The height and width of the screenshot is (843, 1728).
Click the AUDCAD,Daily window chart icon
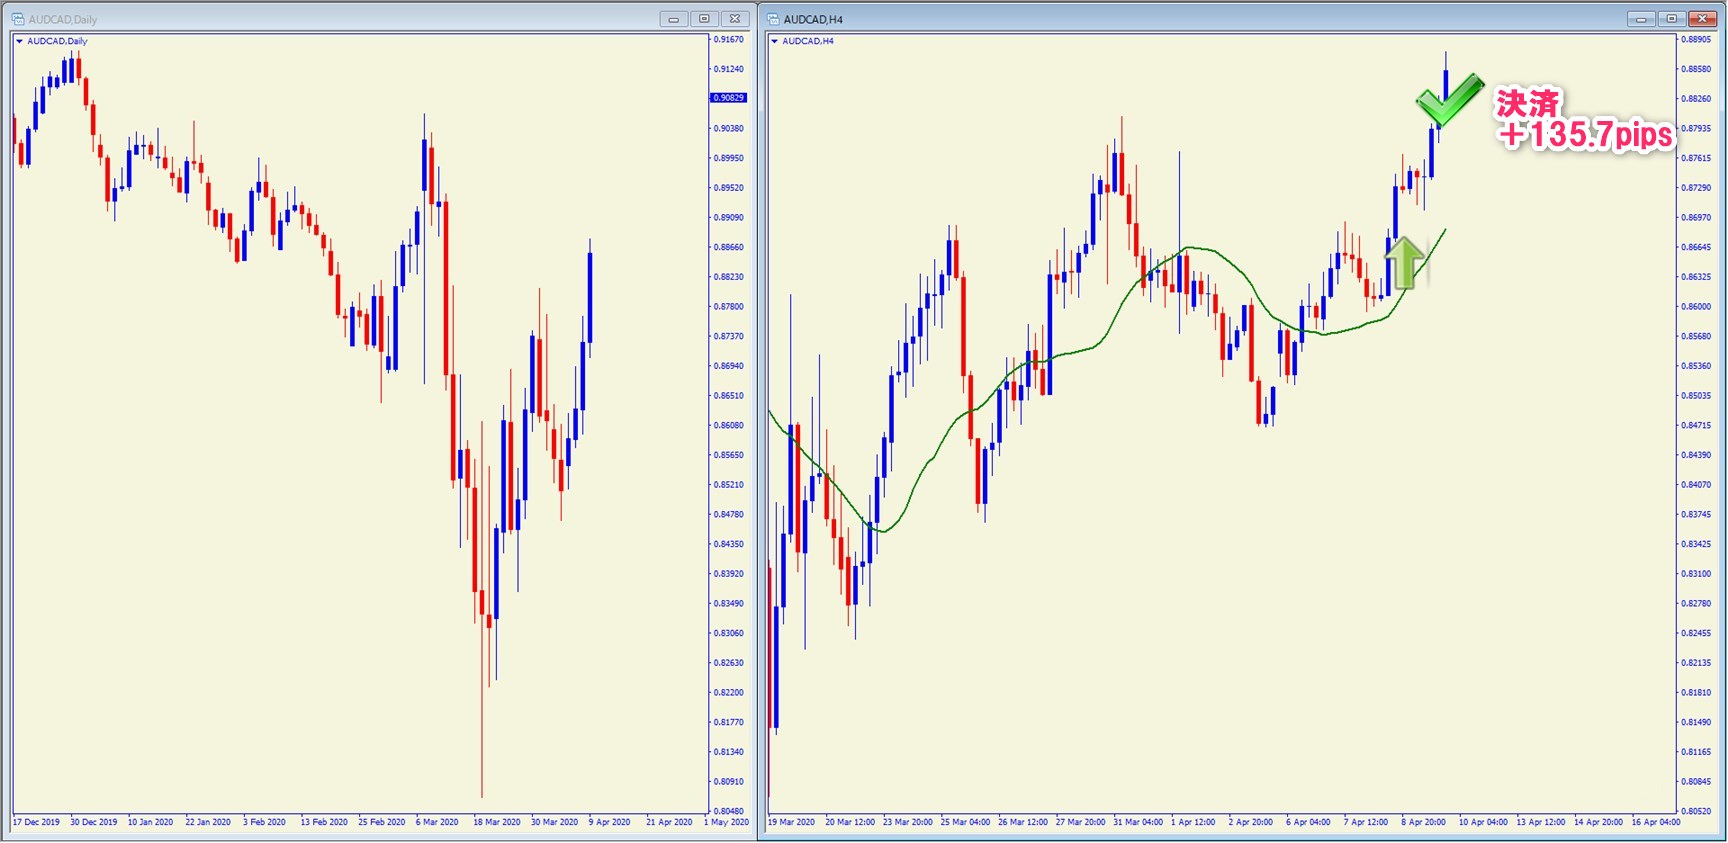point(18,19)
